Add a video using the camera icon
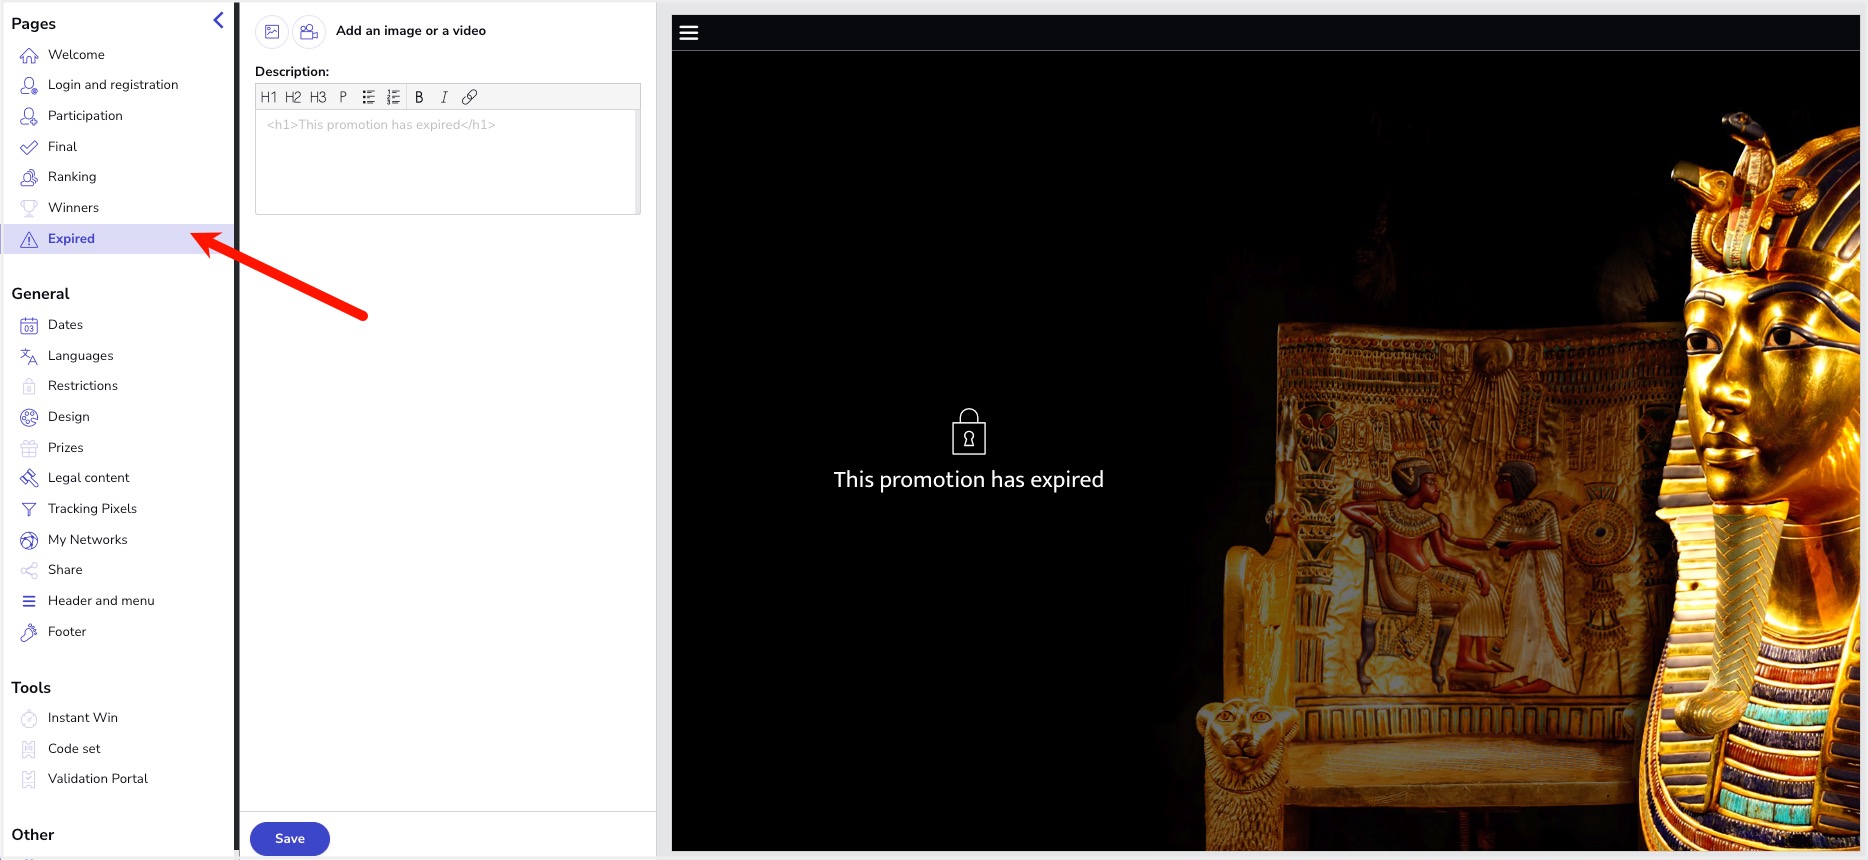 pos(309,31)
